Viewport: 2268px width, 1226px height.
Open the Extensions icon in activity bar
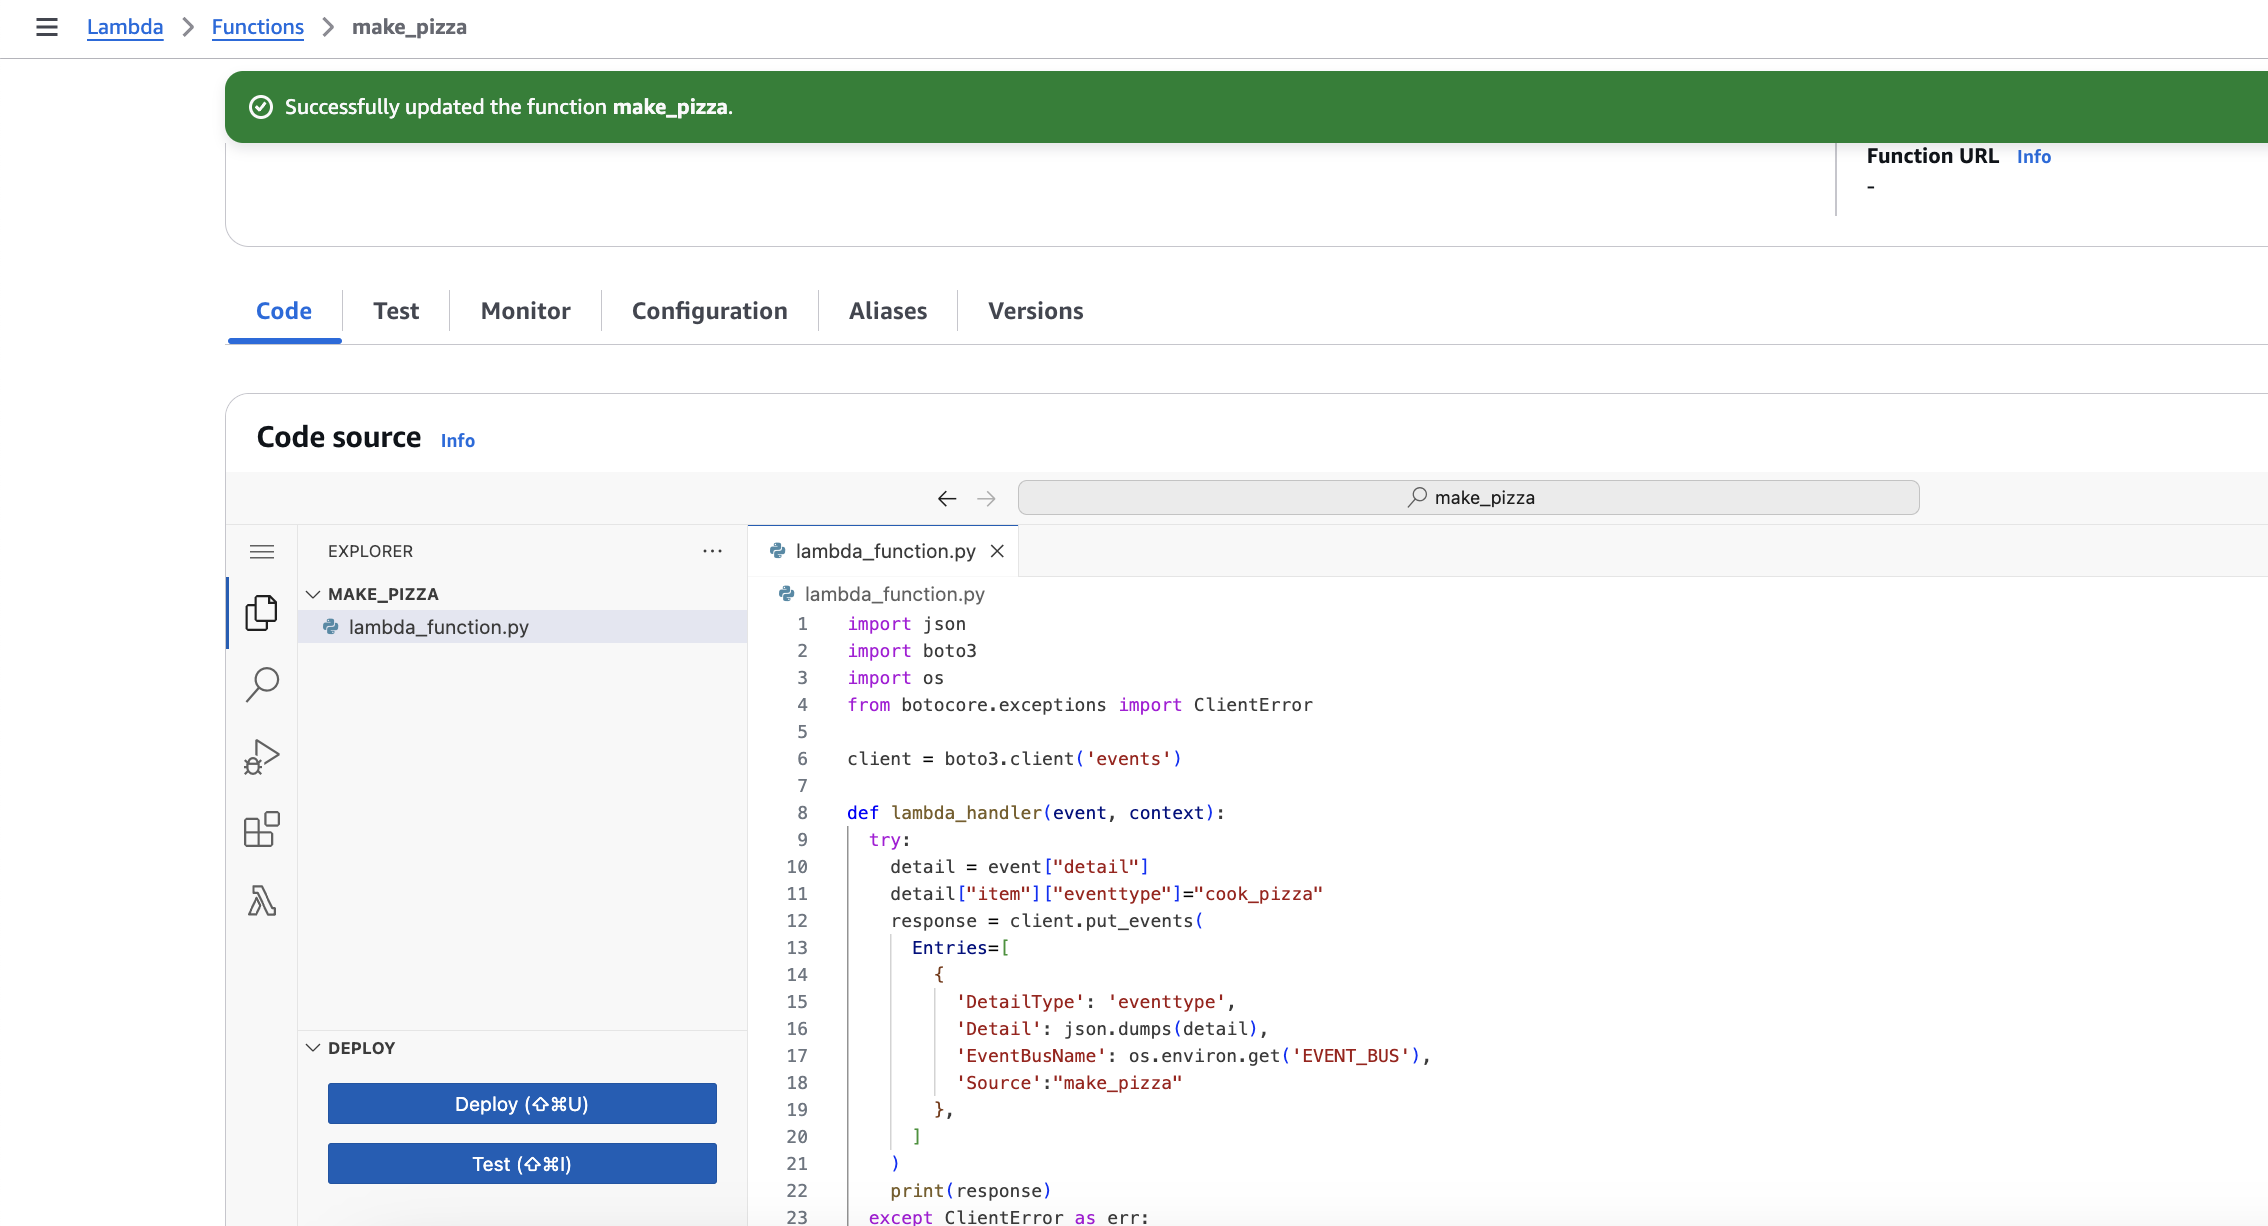(262, 829)
